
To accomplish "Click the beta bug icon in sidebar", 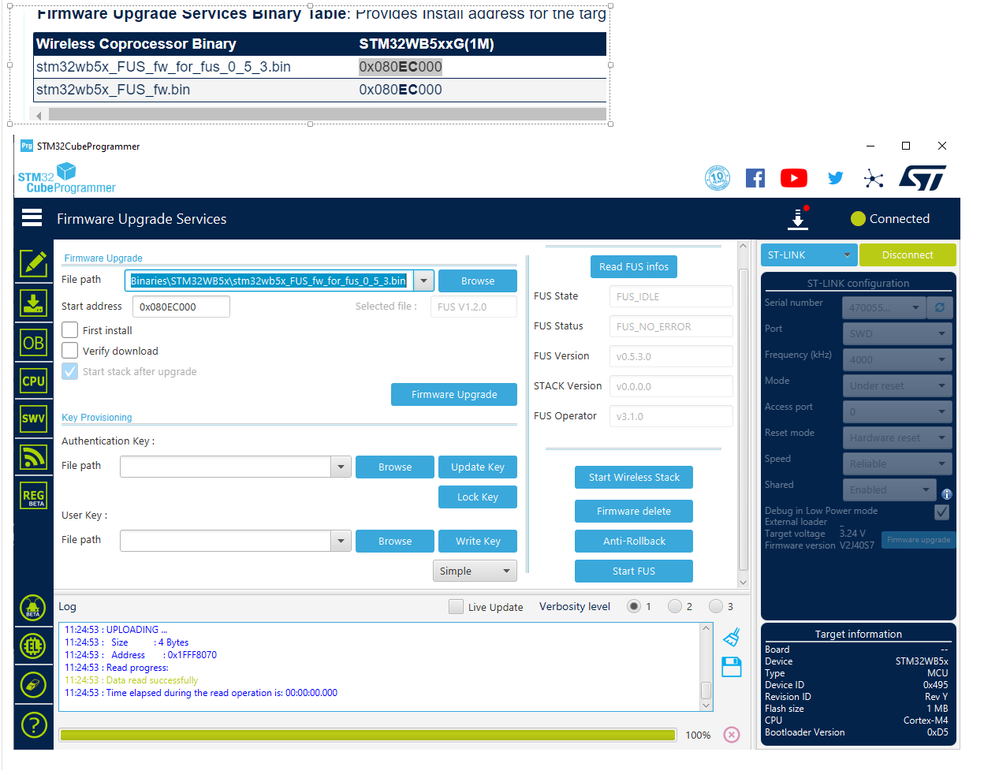I will click(33, 608).
